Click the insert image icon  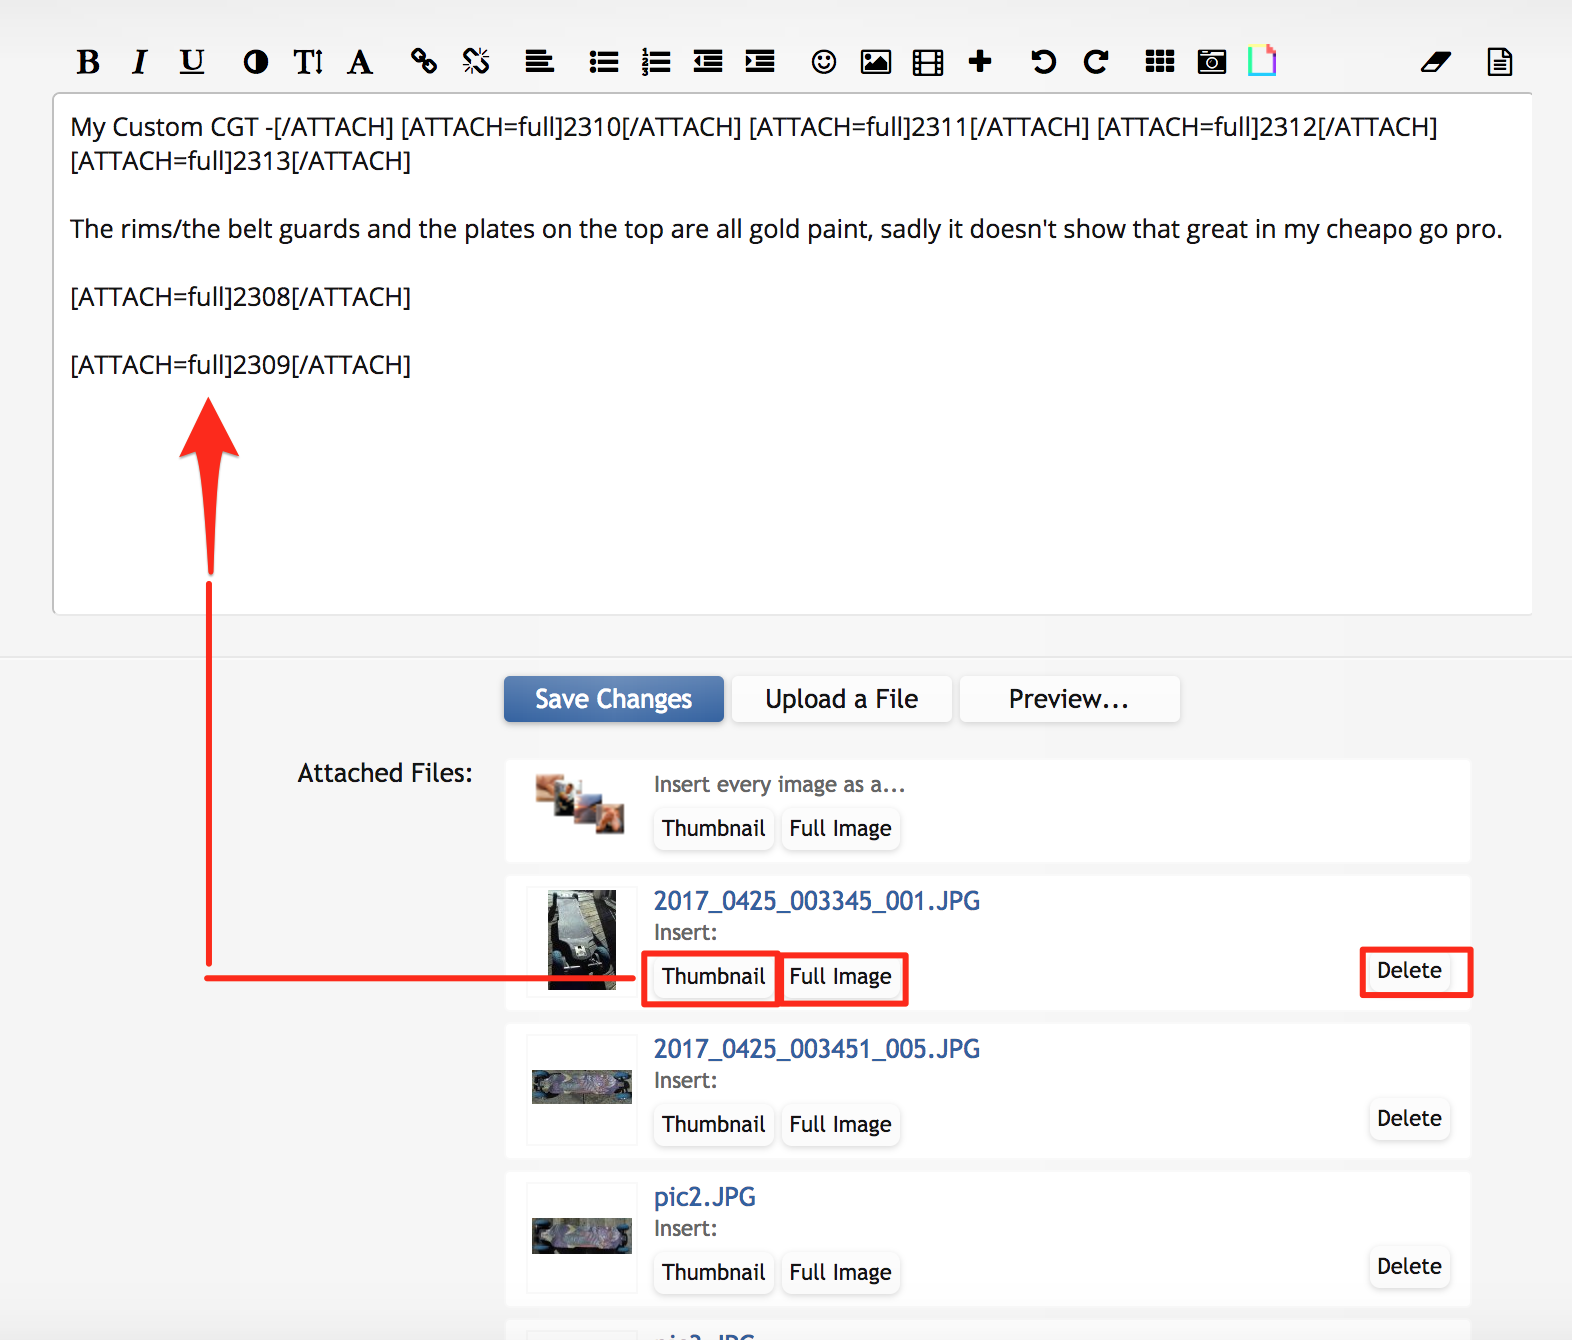875,62
